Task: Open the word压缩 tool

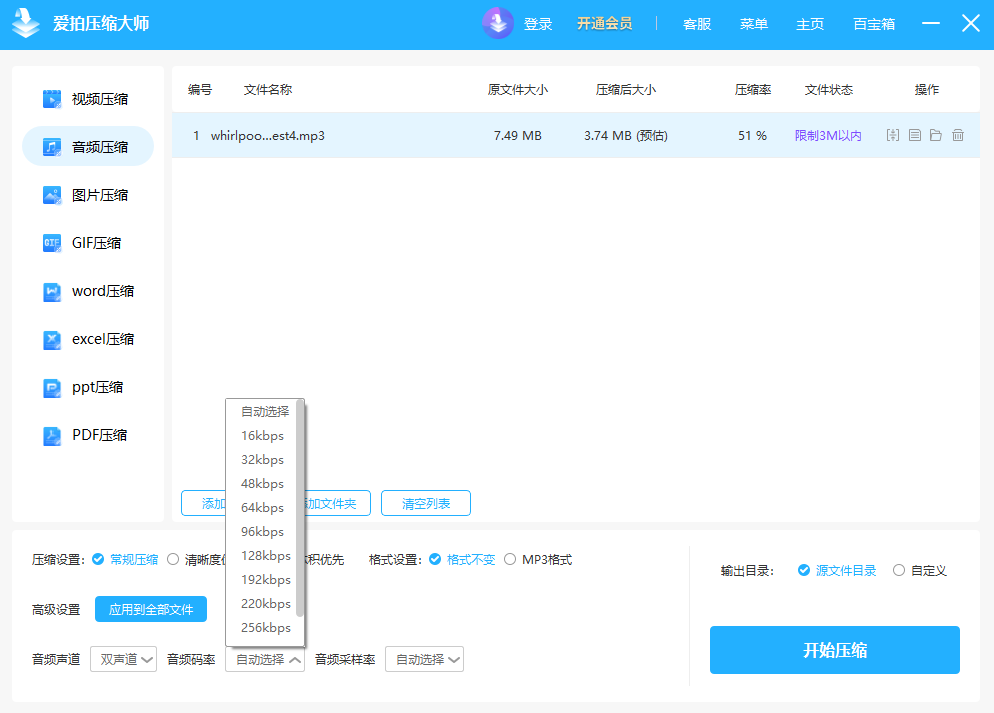Action: click(89, 291)
